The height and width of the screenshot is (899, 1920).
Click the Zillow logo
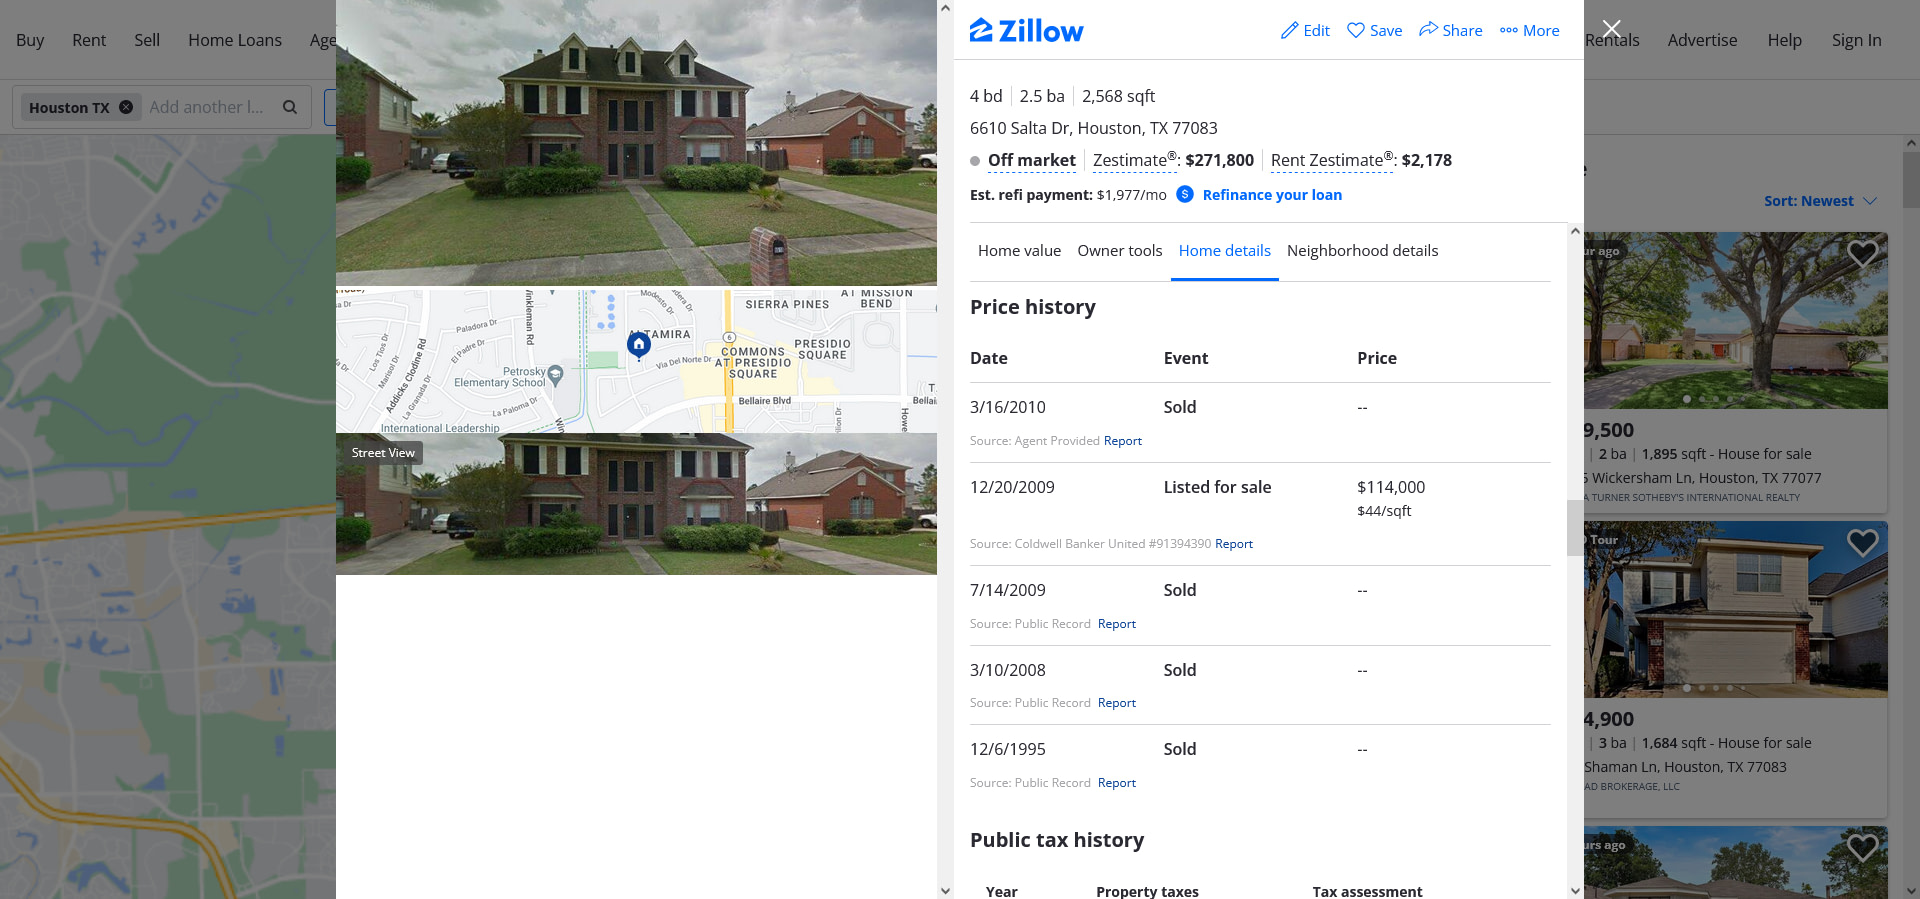click(1026, 31)
